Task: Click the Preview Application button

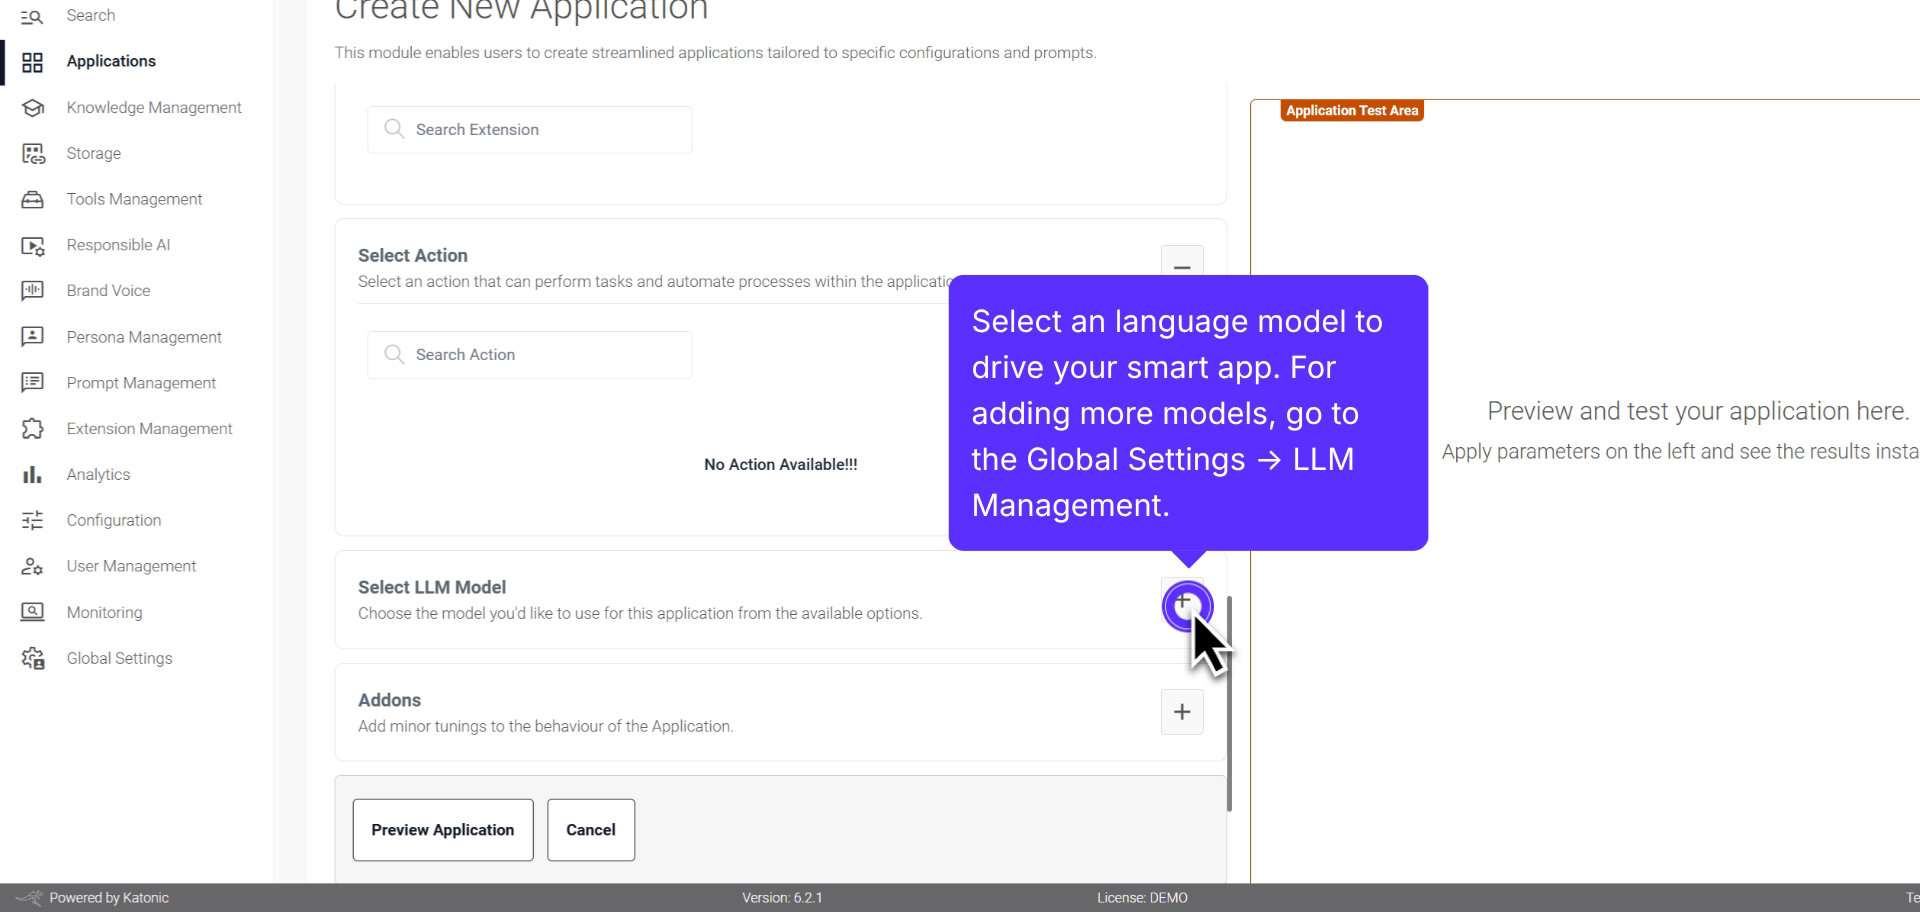Action: click(x=442, y=829)
